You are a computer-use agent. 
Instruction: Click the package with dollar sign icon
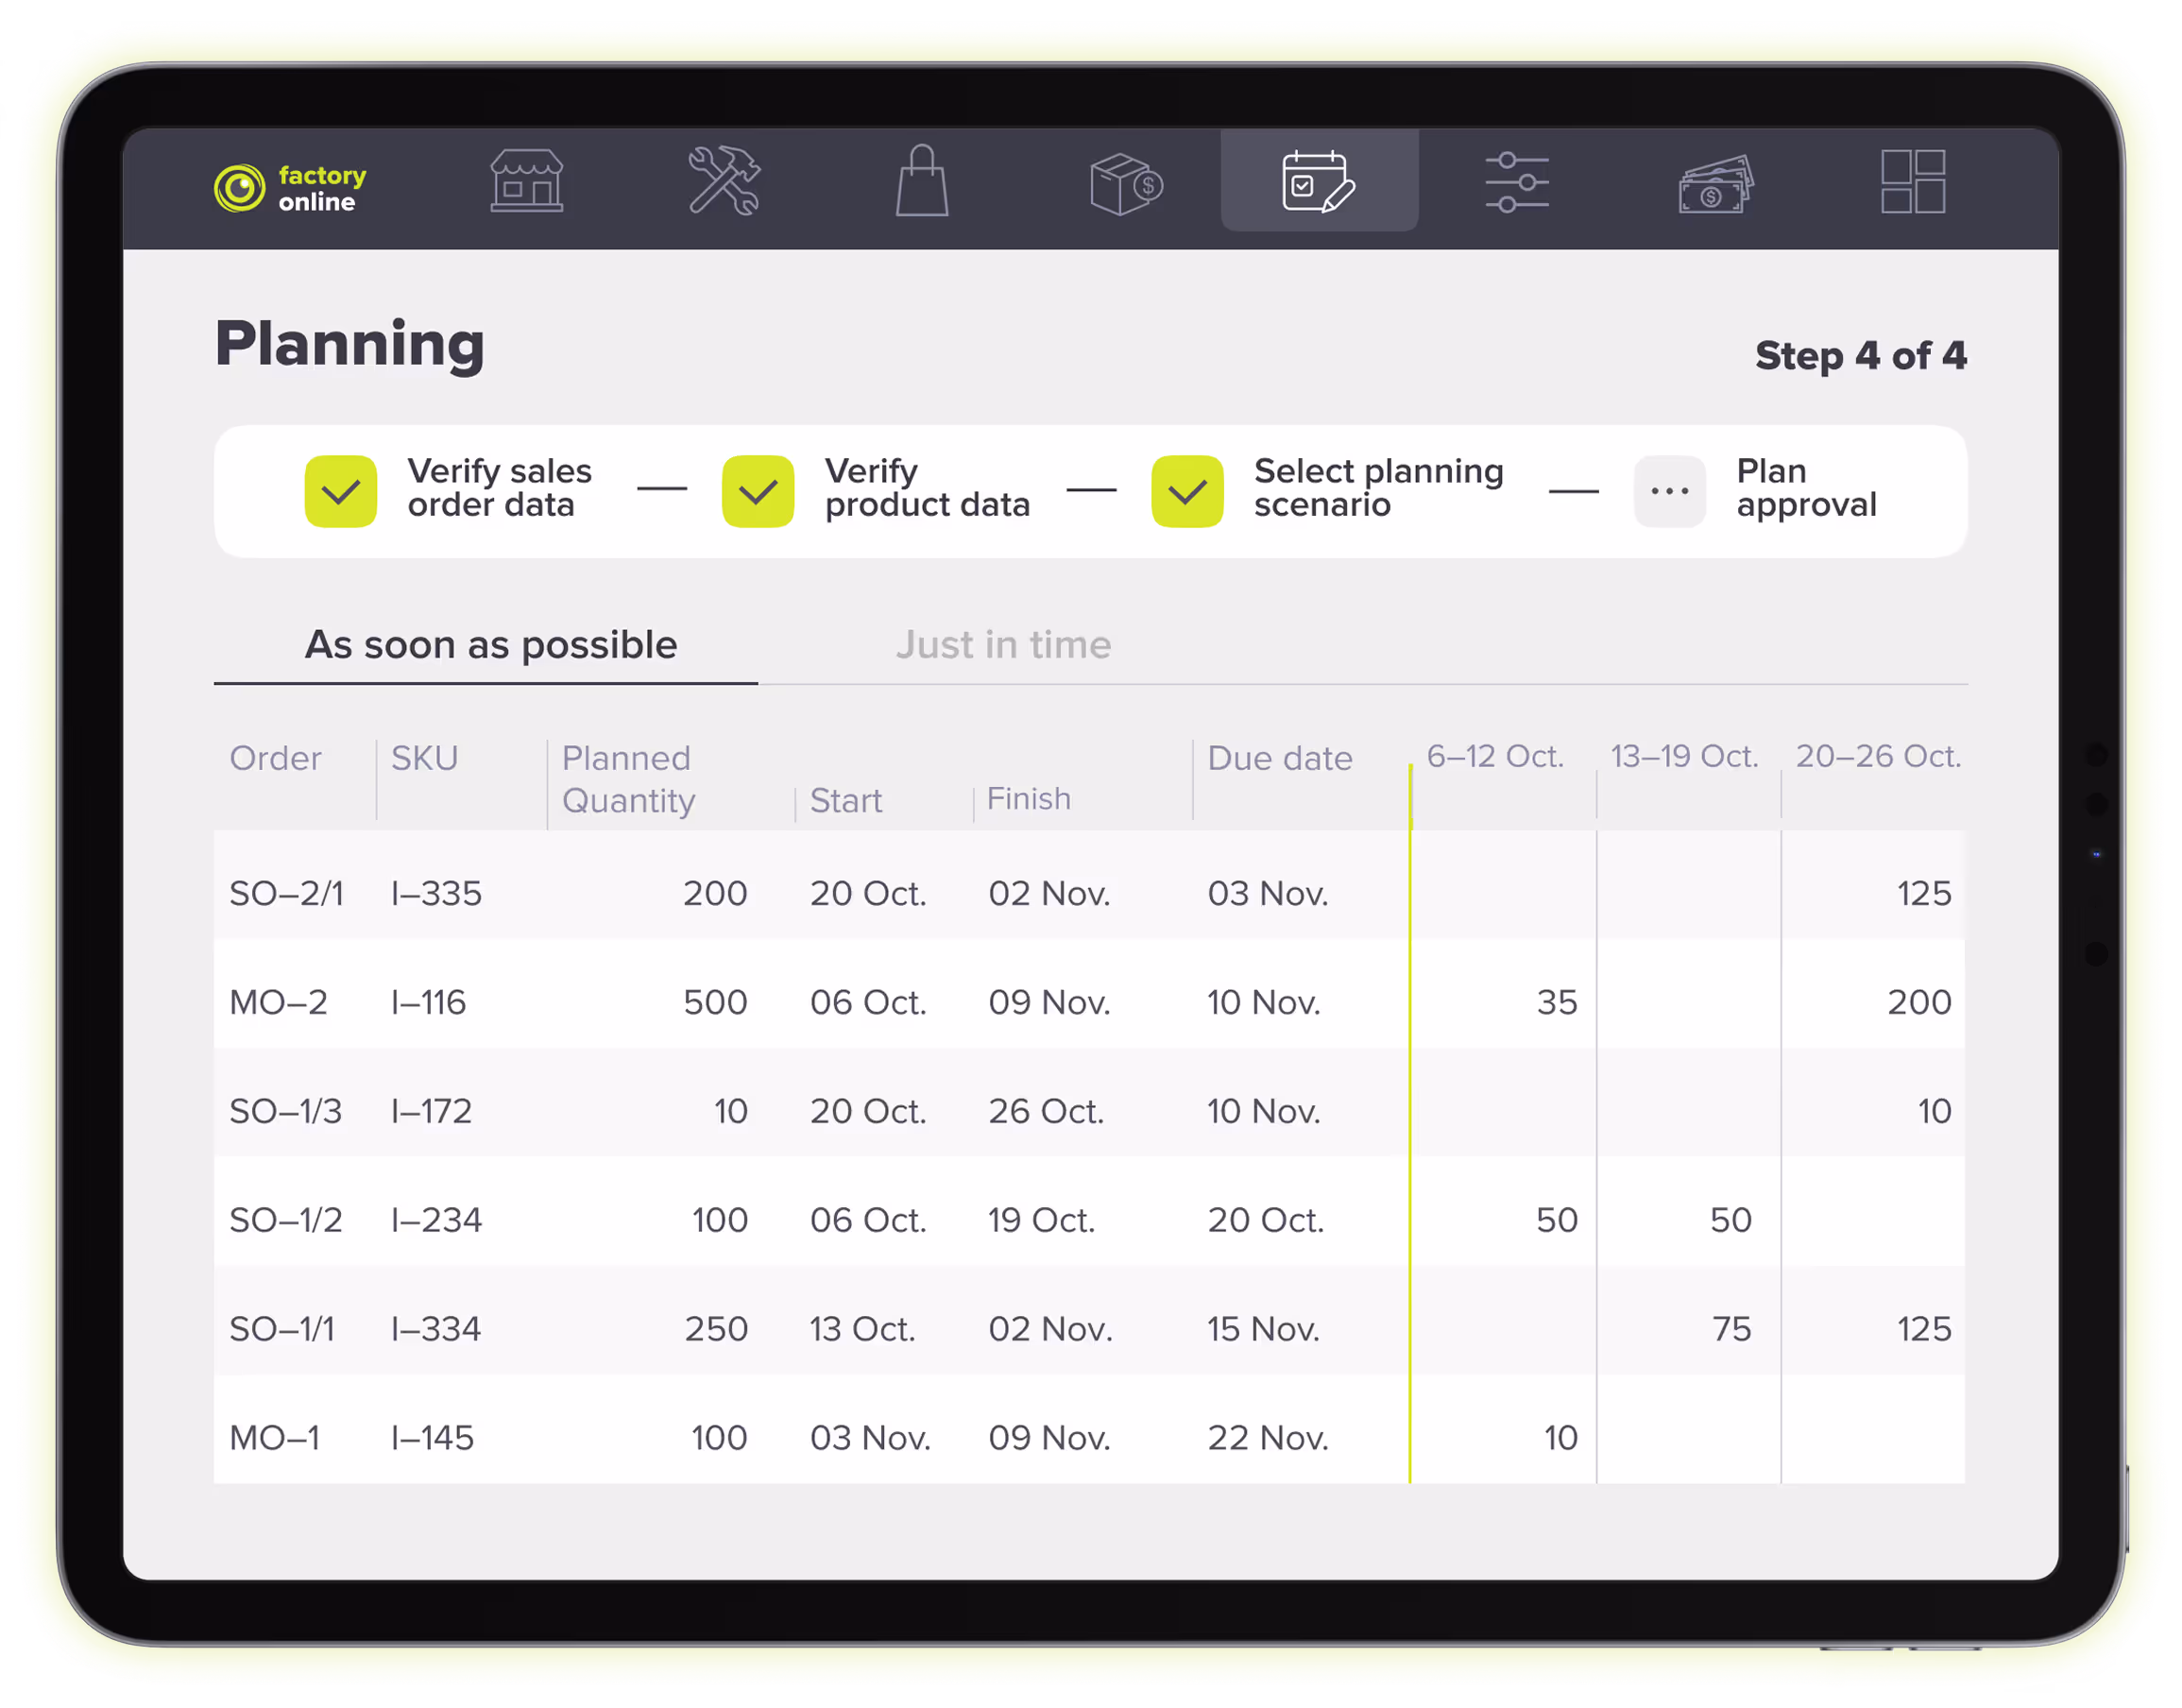pos(1123,184)
